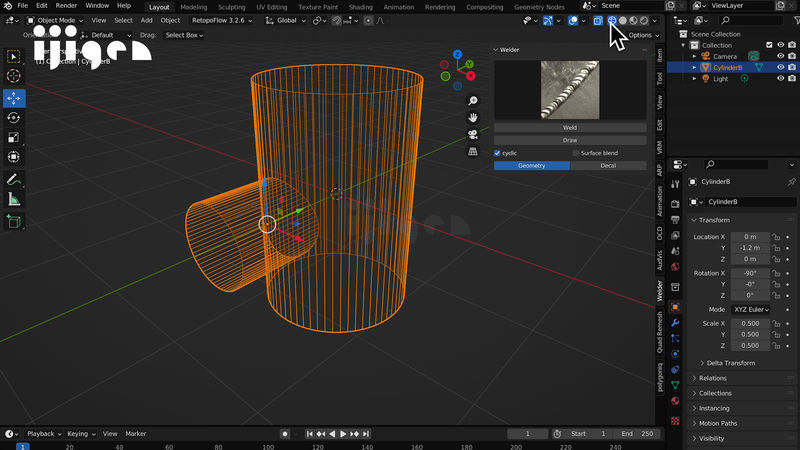
Task: Select the Rotate tool in the toolbar
Action: click(x=14, y=117)
